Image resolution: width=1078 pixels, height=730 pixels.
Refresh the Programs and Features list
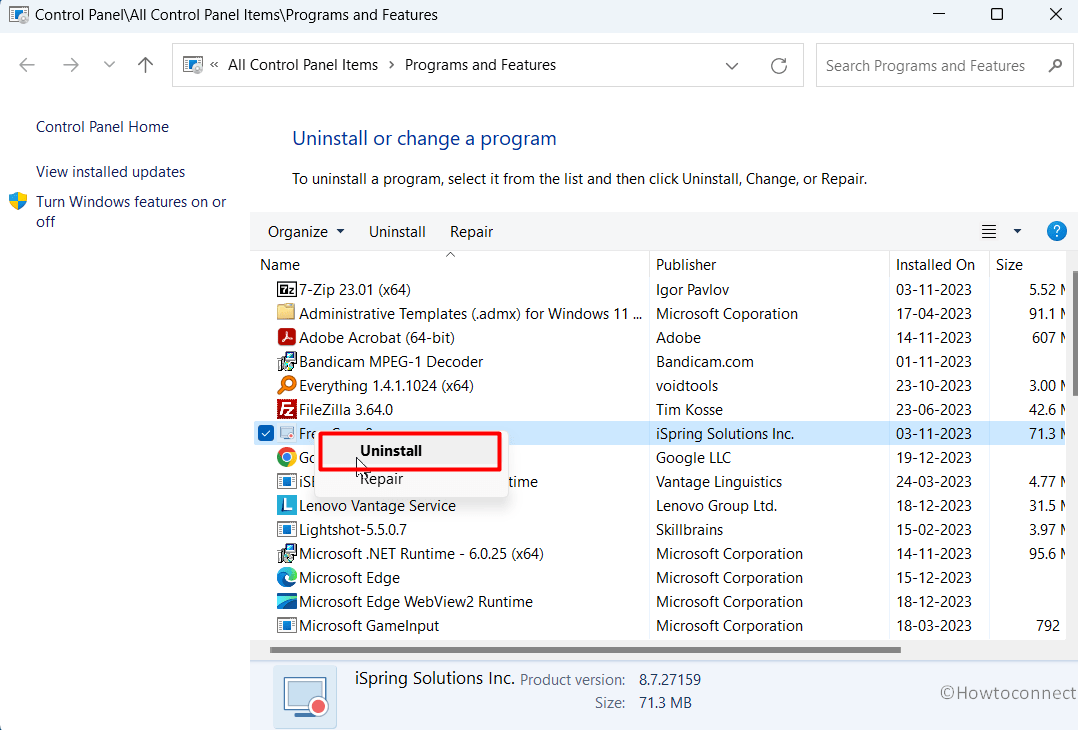click(x=779, y=65)
